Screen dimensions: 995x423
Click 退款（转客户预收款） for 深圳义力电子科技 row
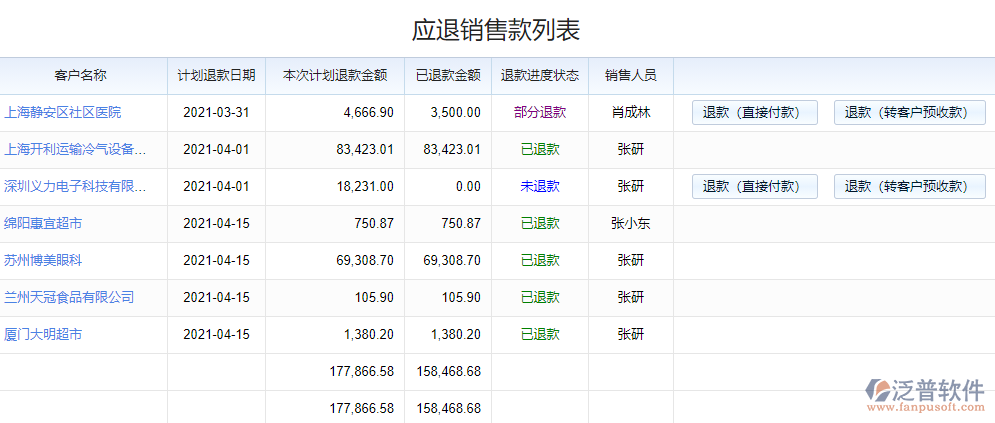[x=909, y=187]
